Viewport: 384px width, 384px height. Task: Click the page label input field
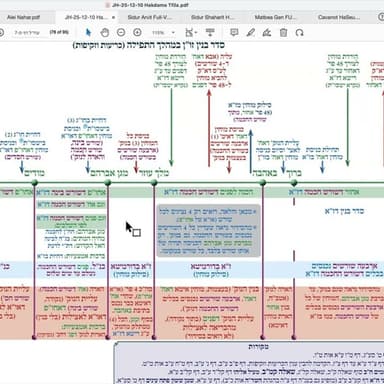pos(27,33)
